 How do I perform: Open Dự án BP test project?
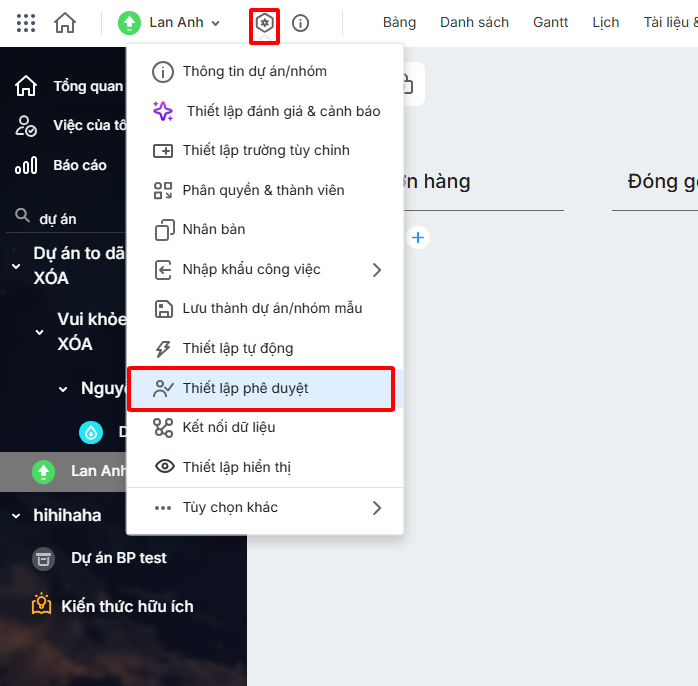pyautogui.click(x=118, y=558)
